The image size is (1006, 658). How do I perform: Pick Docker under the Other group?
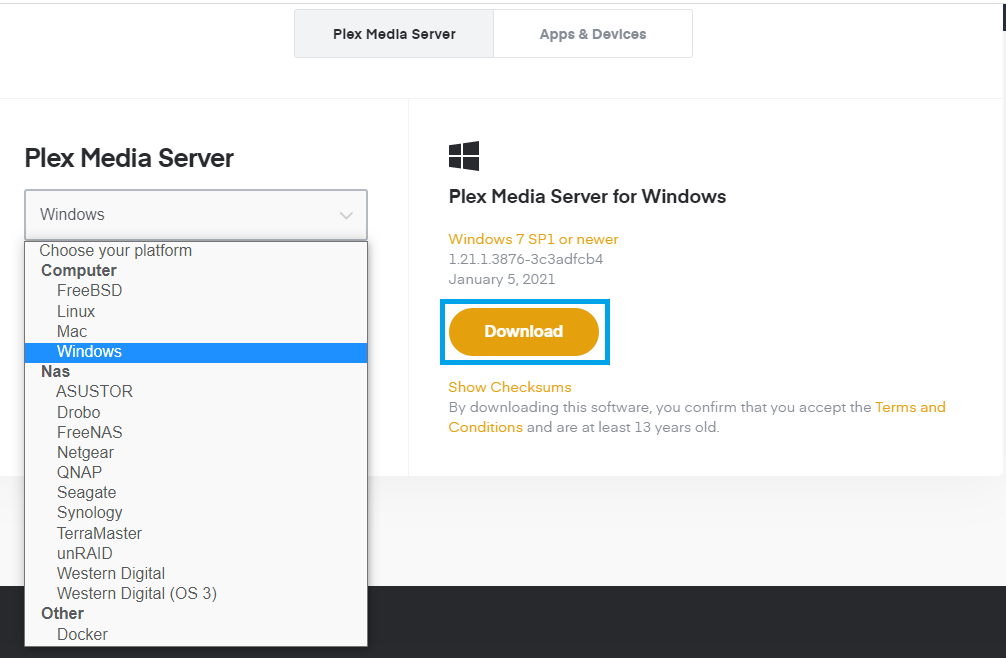pyautogui.click(x=196, y=634)
